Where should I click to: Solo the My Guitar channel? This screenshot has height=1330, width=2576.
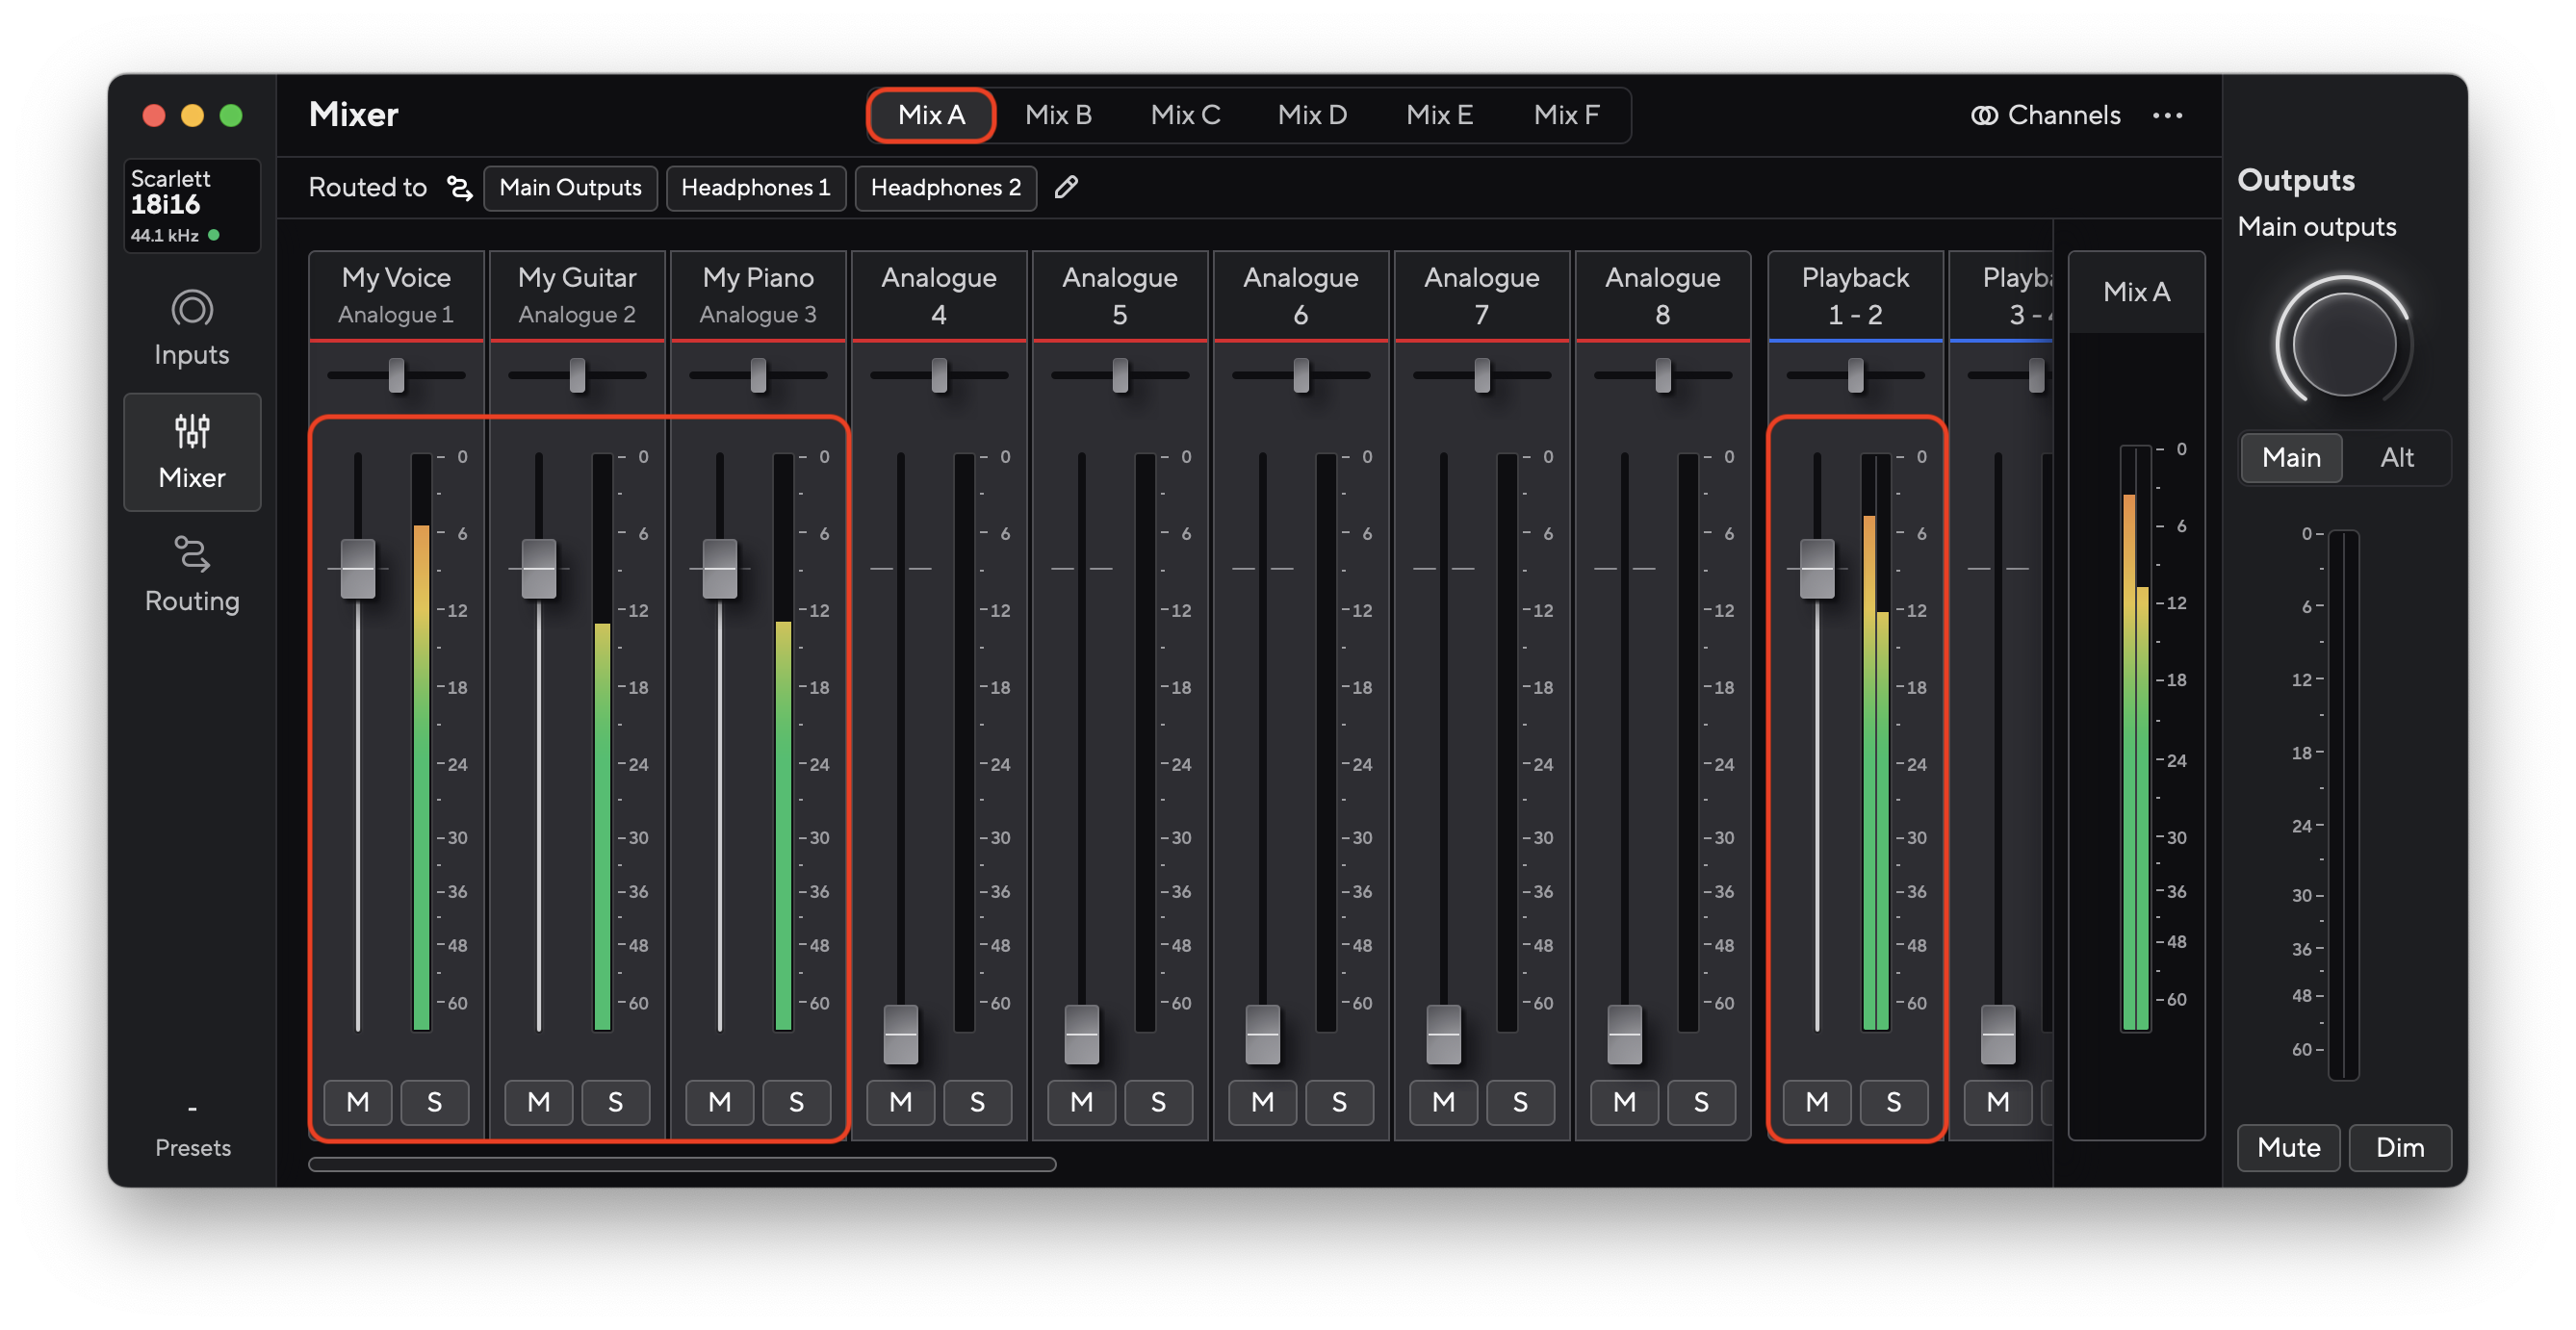pos(616,1102)
